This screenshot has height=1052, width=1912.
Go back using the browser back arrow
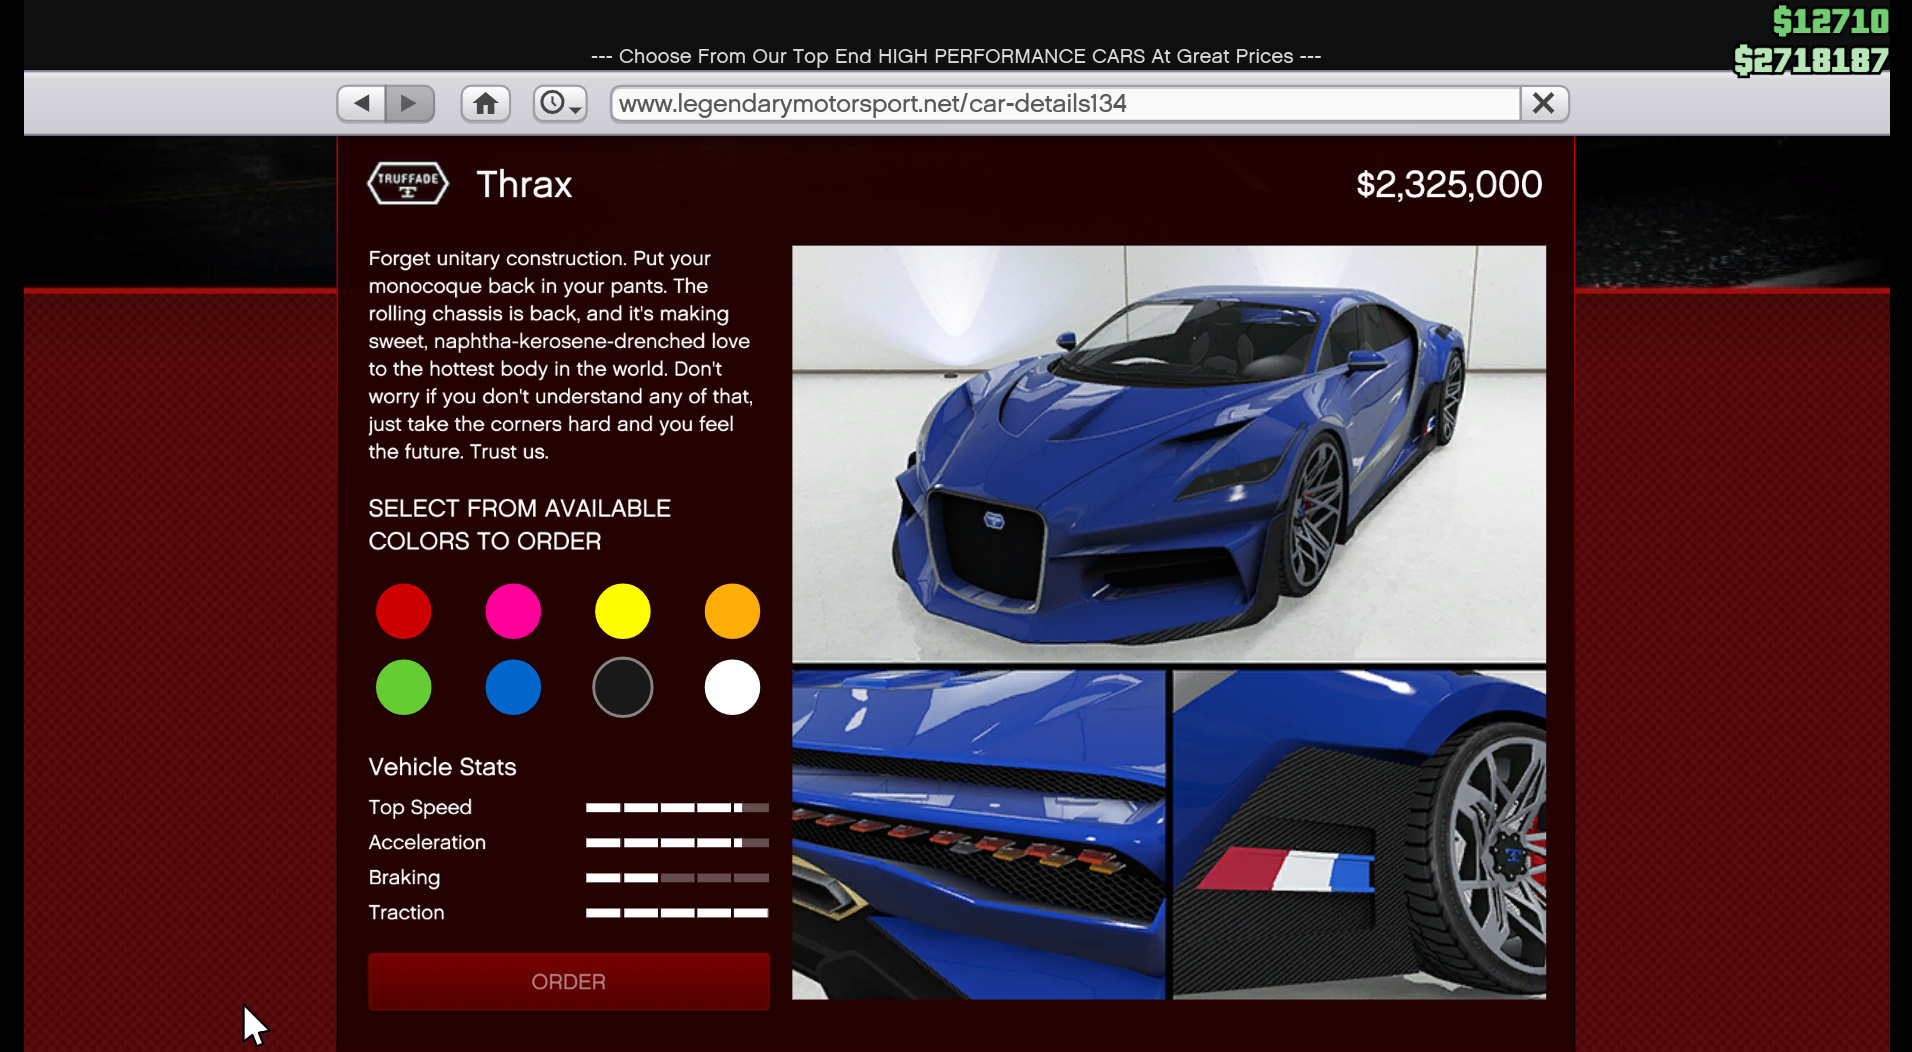(x=361, y=103)
